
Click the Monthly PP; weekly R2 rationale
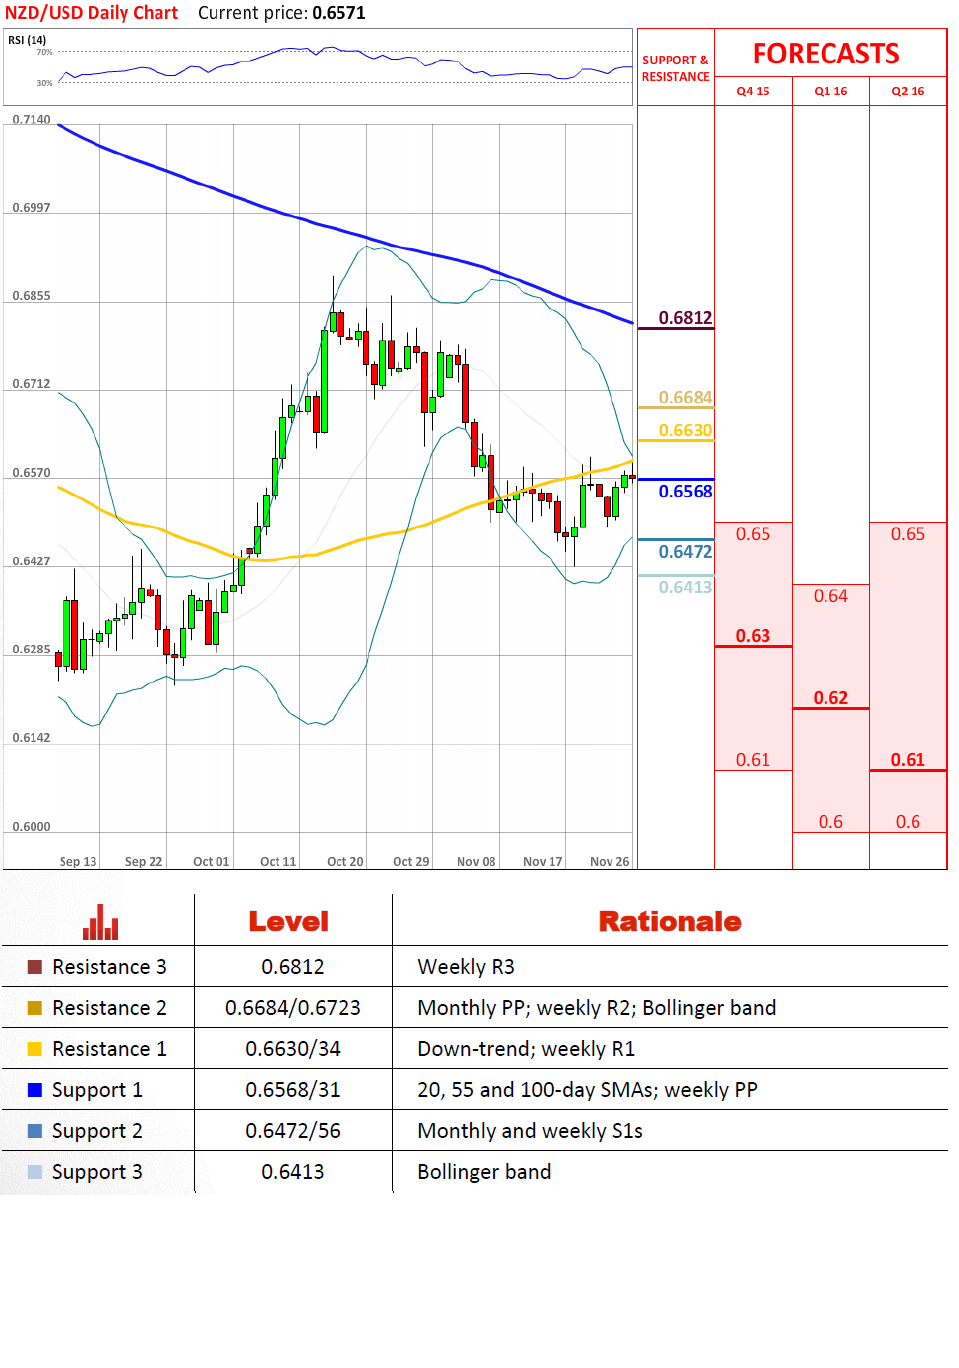coord(597,1008)
